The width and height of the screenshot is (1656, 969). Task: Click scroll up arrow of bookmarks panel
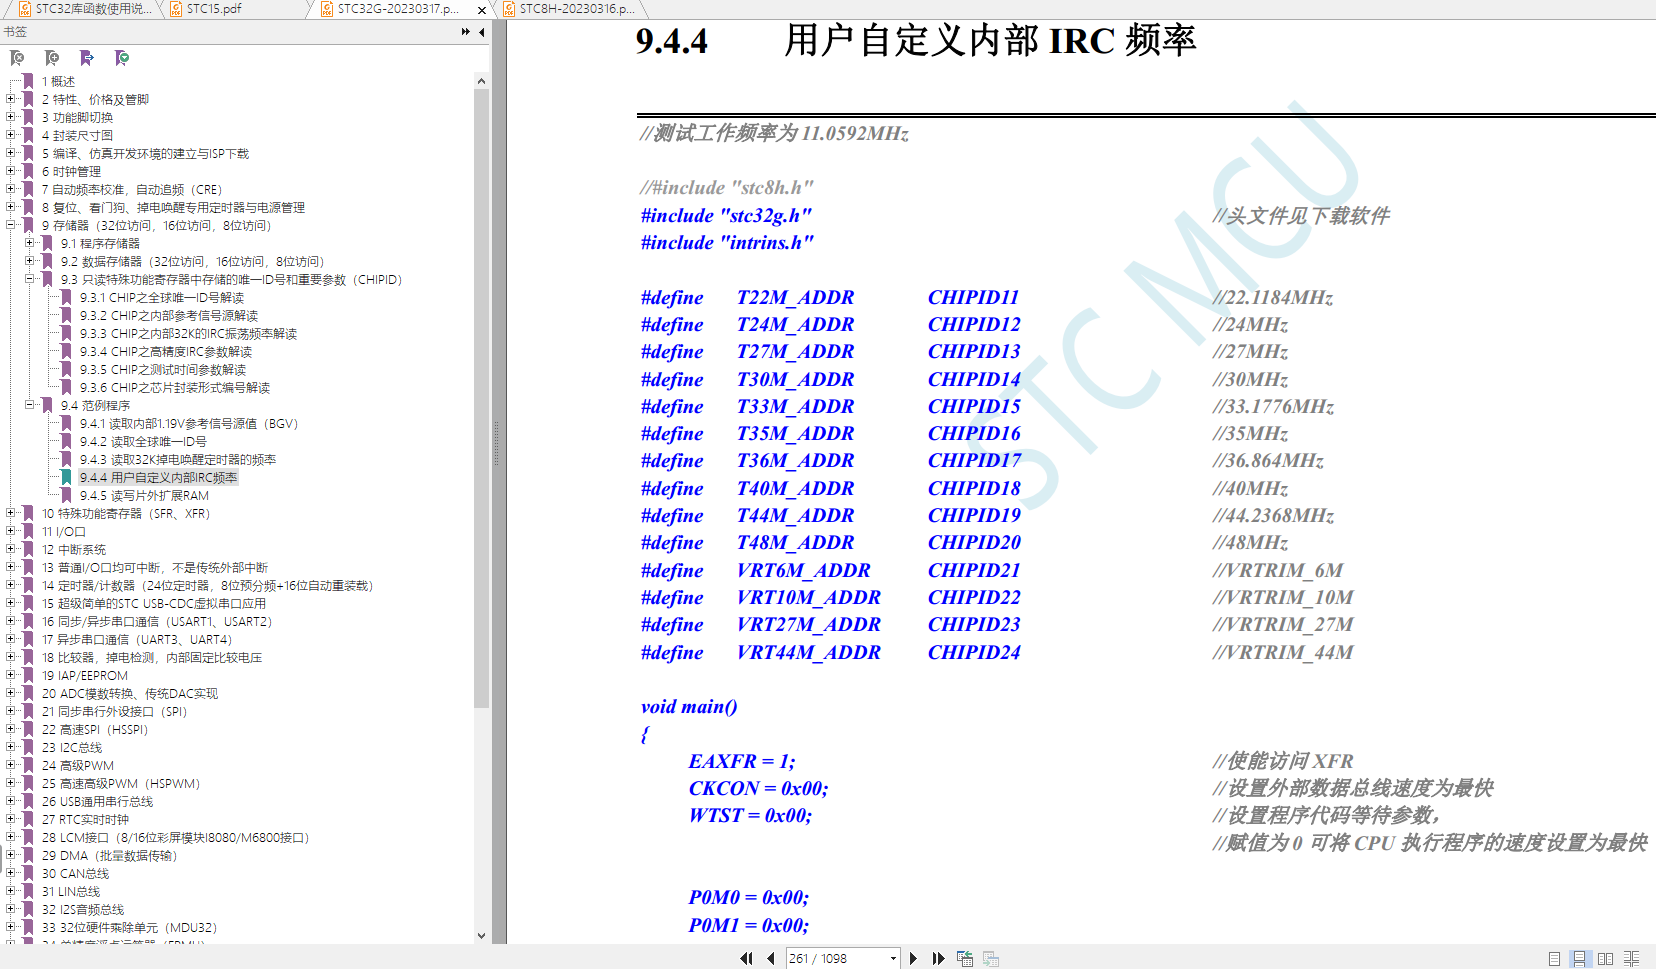[x=481, y=81]
